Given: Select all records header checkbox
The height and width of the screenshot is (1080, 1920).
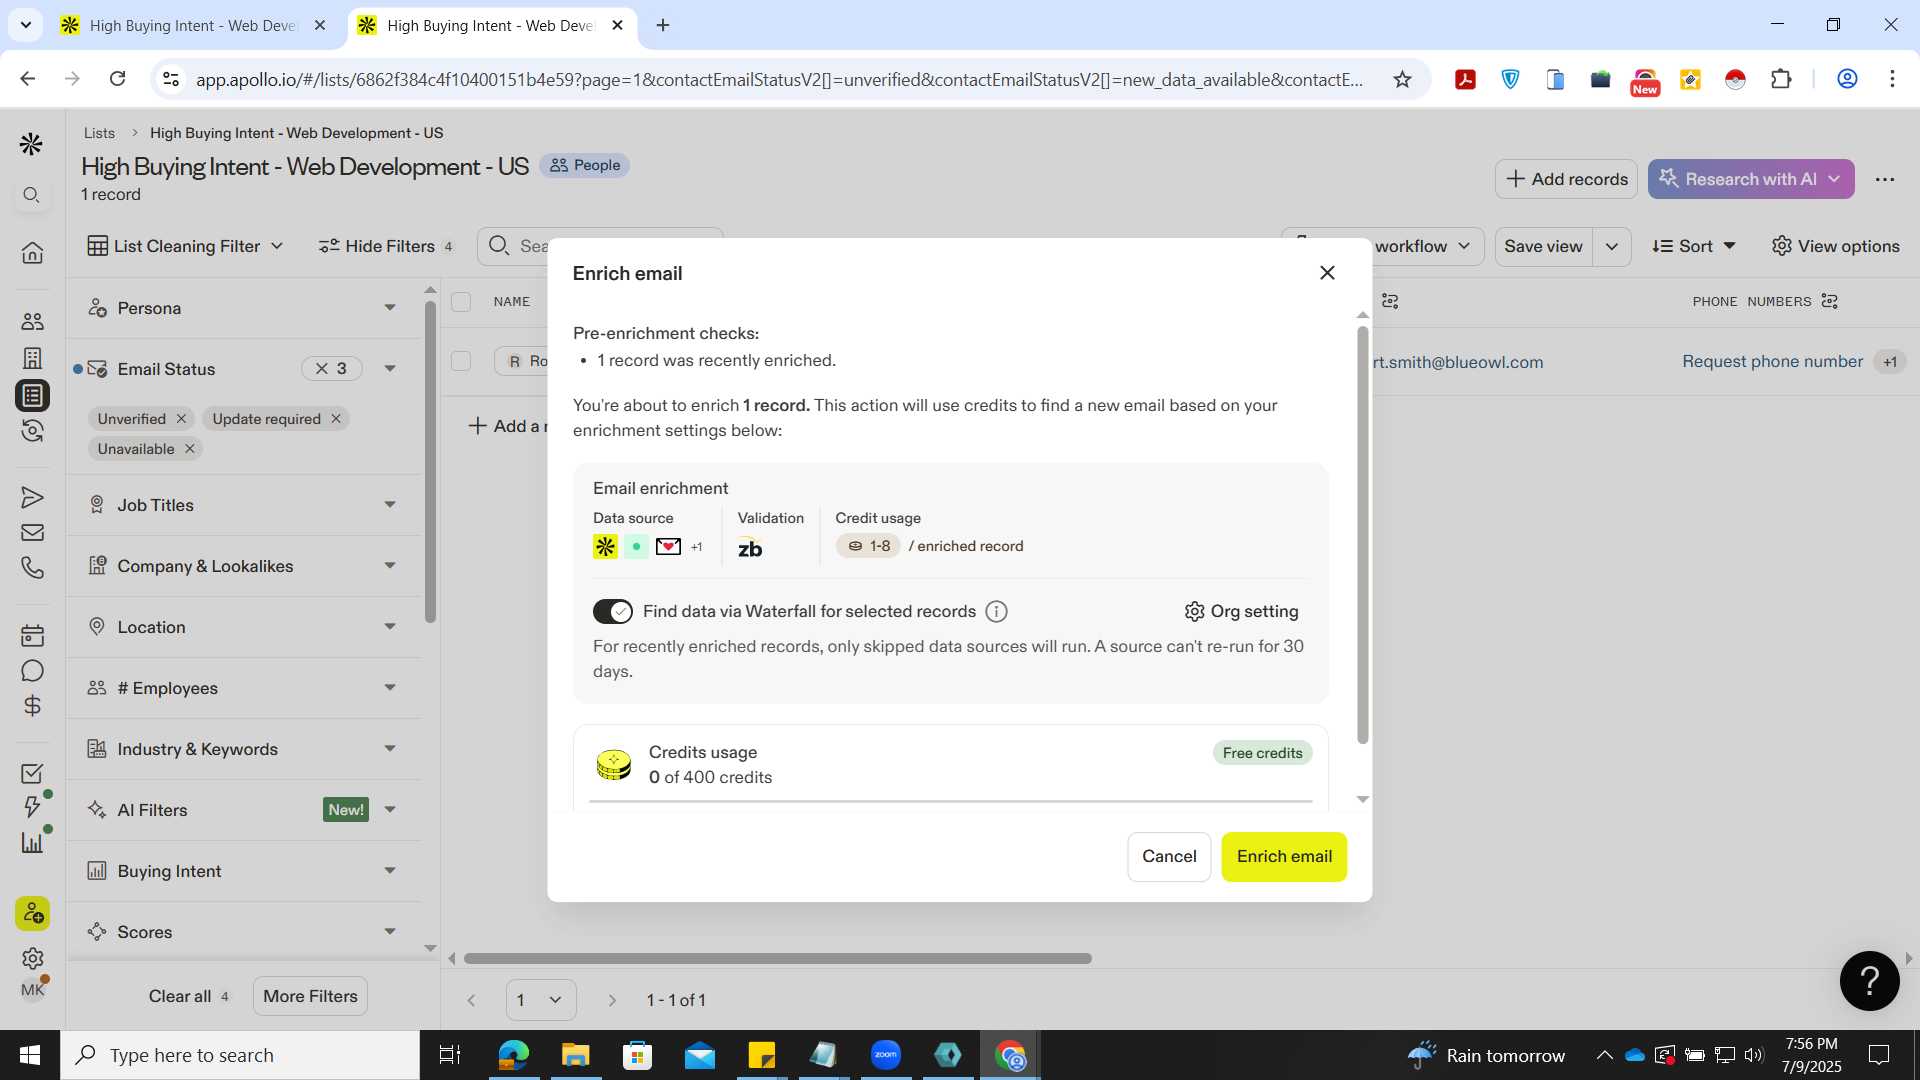Looking at the screenshot, I should (461, 301).
